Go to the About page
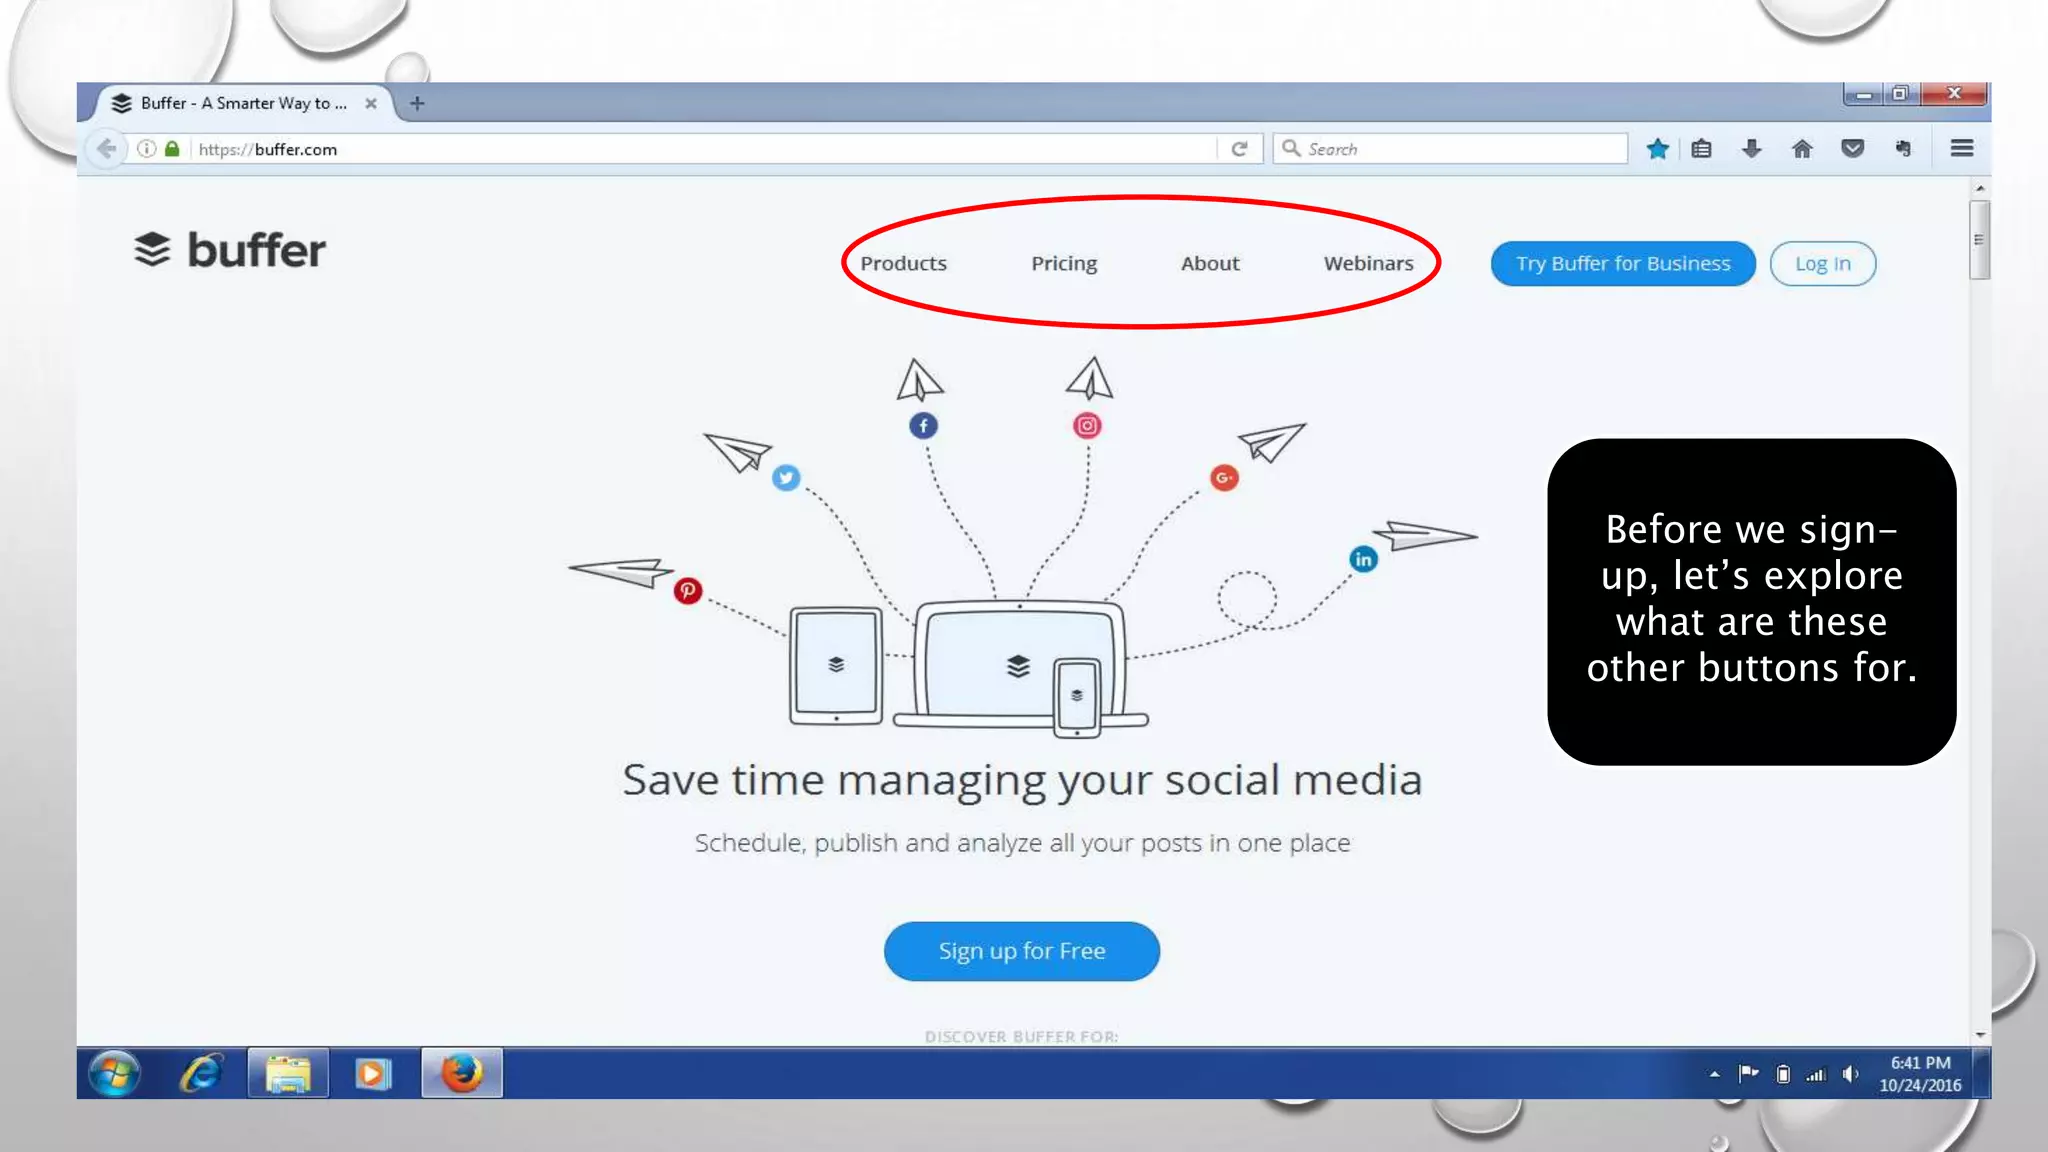This screenshot has width=2048, height=1152. coord(1210,263)
